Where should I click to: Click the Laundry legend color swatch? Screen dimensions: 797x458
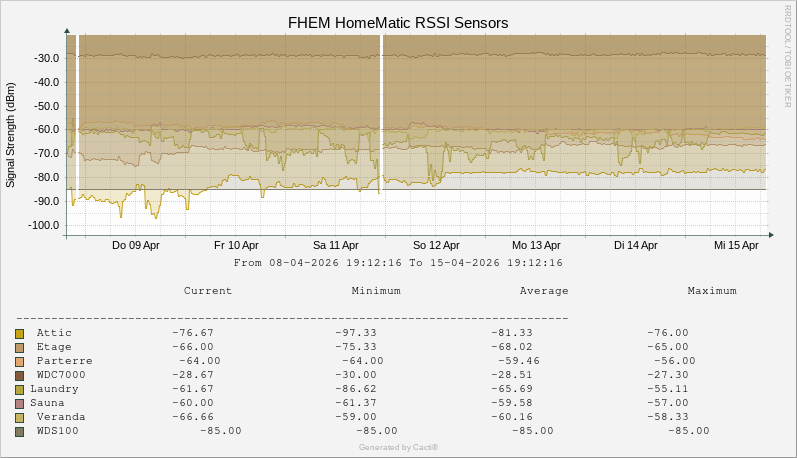coord(19,389)
